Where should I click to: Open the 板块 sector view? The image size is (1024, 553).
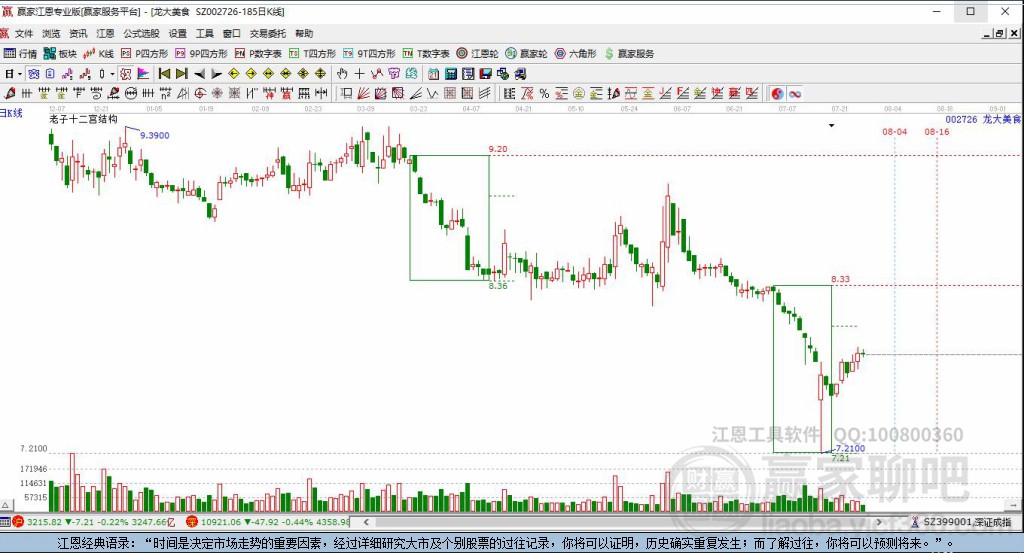click(60, 54)
